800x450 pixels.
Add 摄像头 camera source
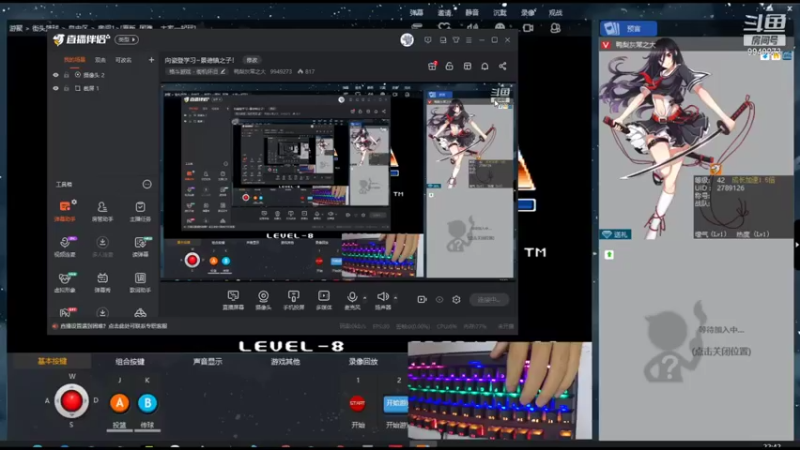click(263, 300)
